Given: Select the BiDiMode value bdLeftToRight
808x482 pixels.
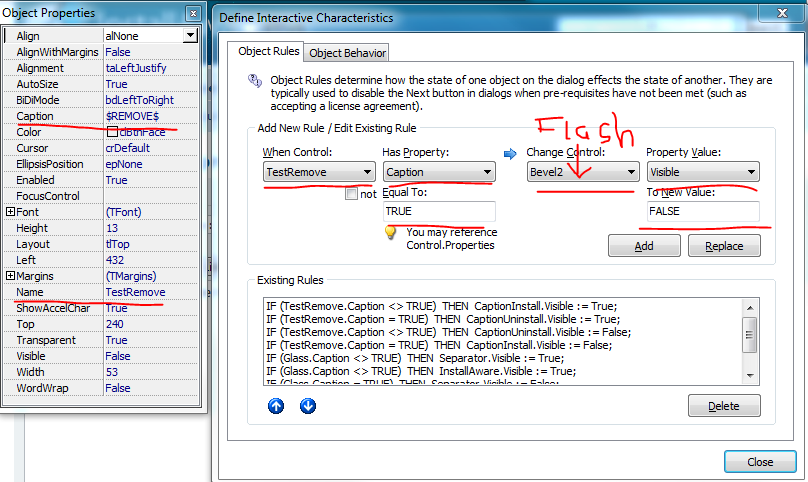Looking at the screenshot, I should click(140, 100).
